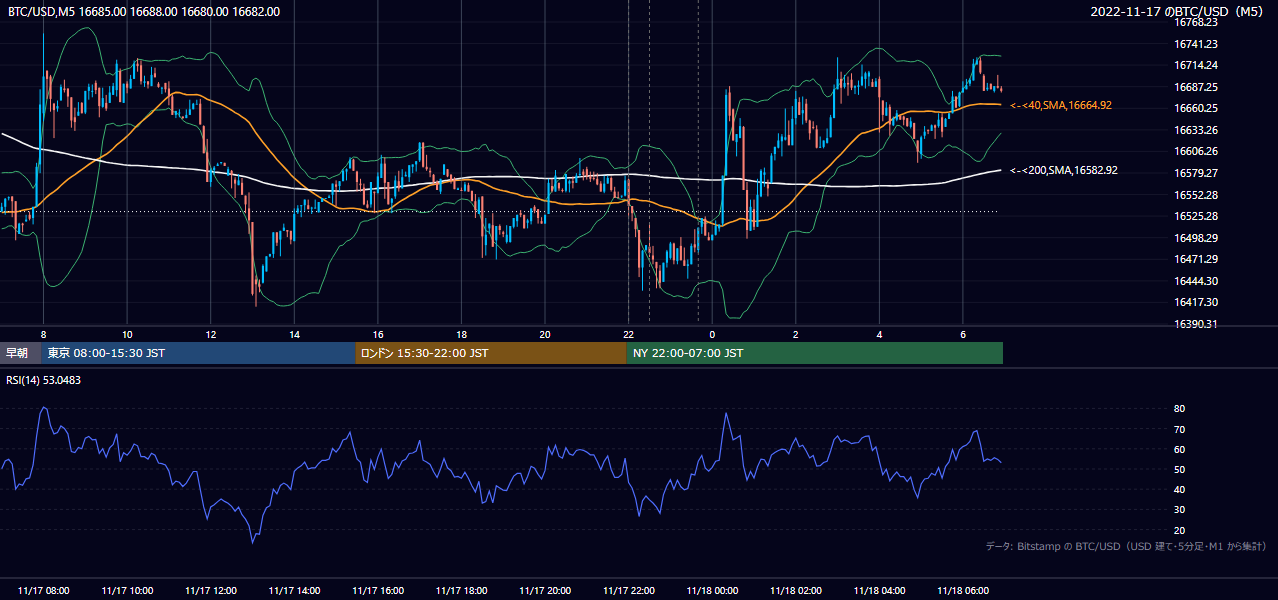Click the date label 11/17 12:00
Image resolution: width=1278 pixels, height=600 pixels.
point(211,590)
